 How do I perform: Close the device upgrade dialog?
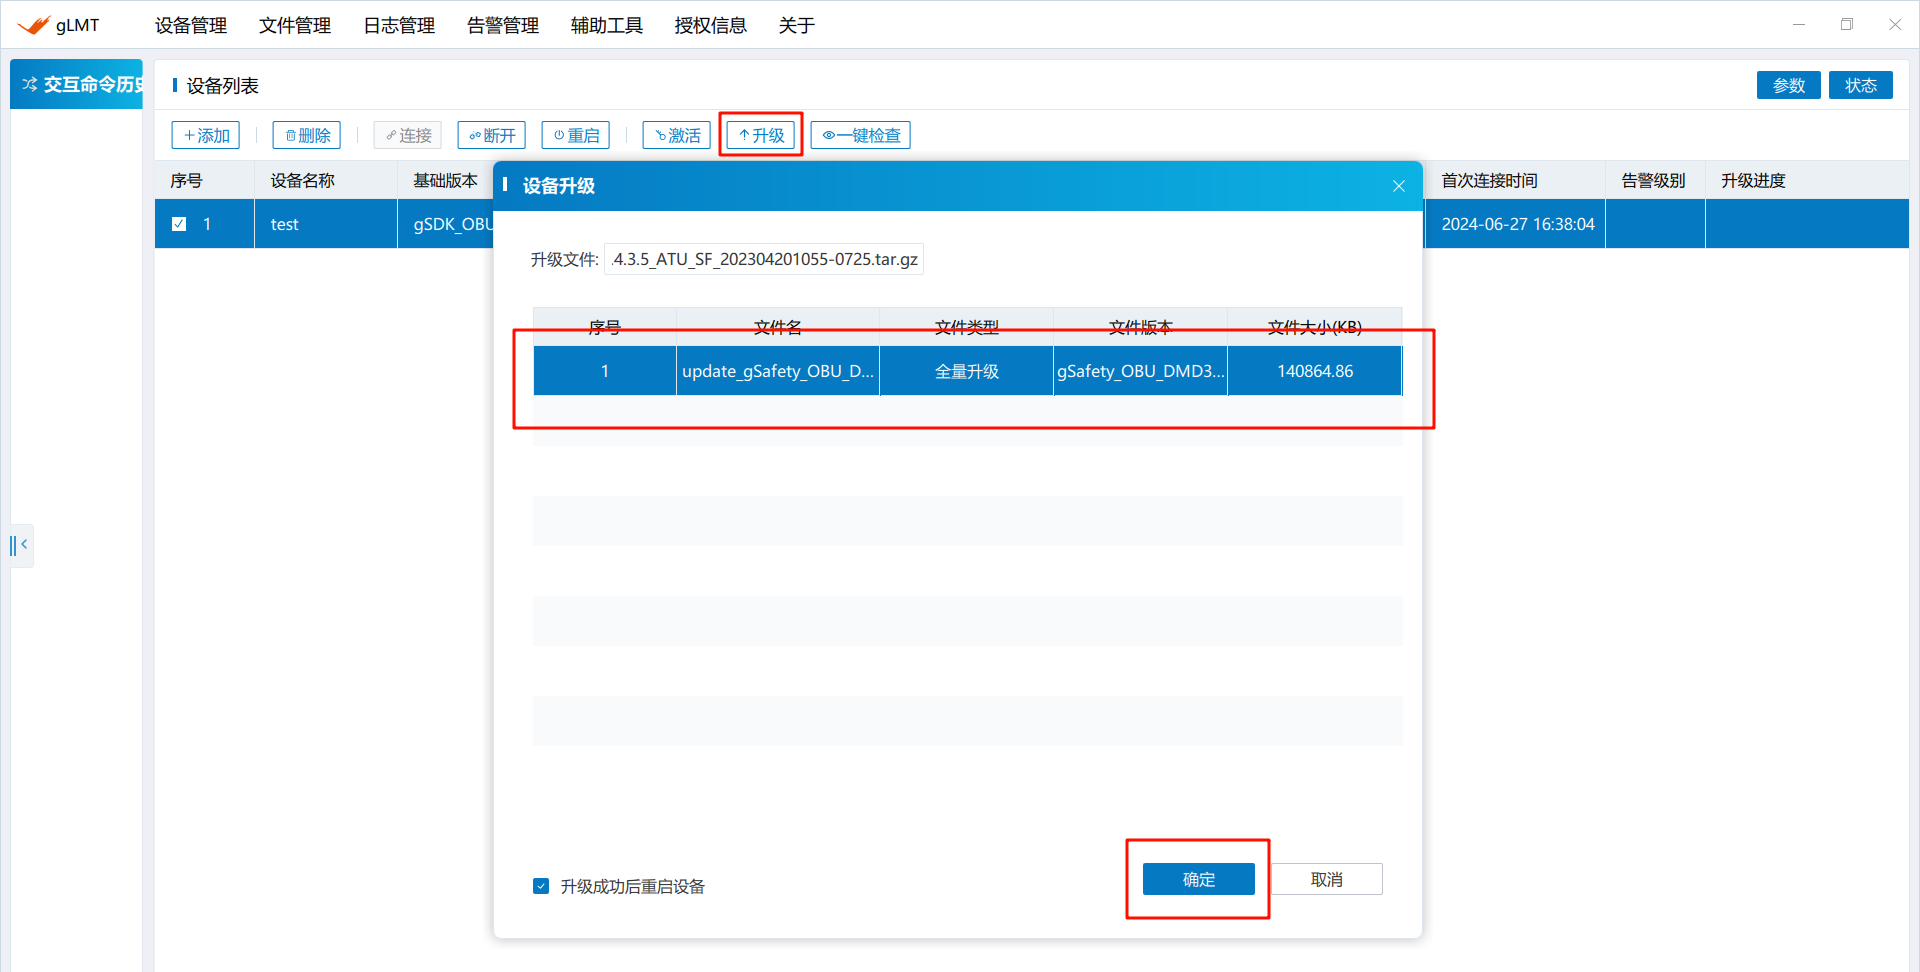coord(1398,186)
